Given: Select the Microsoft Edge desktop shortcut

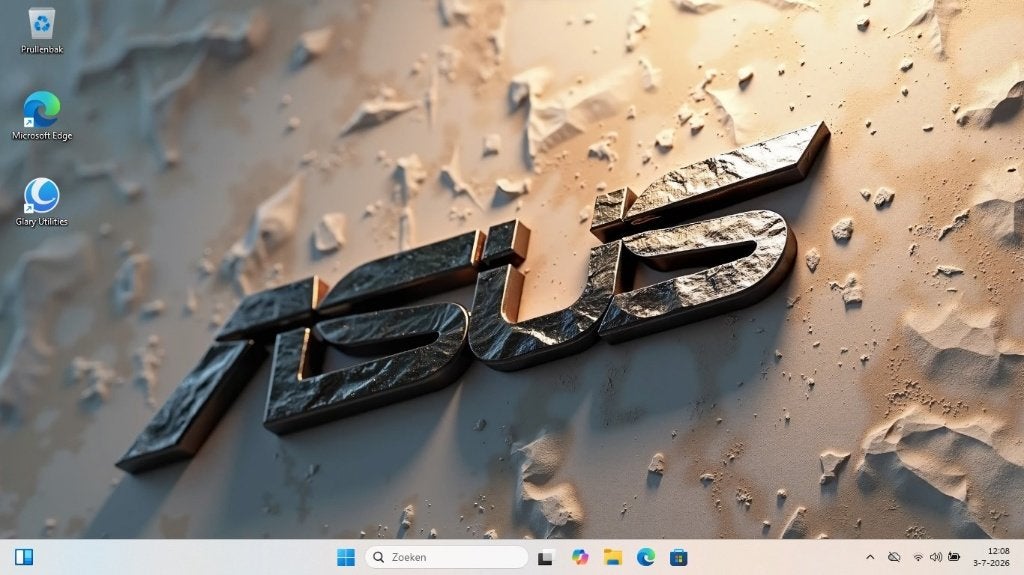Looking at the screenshot, I should click(42, 116).
